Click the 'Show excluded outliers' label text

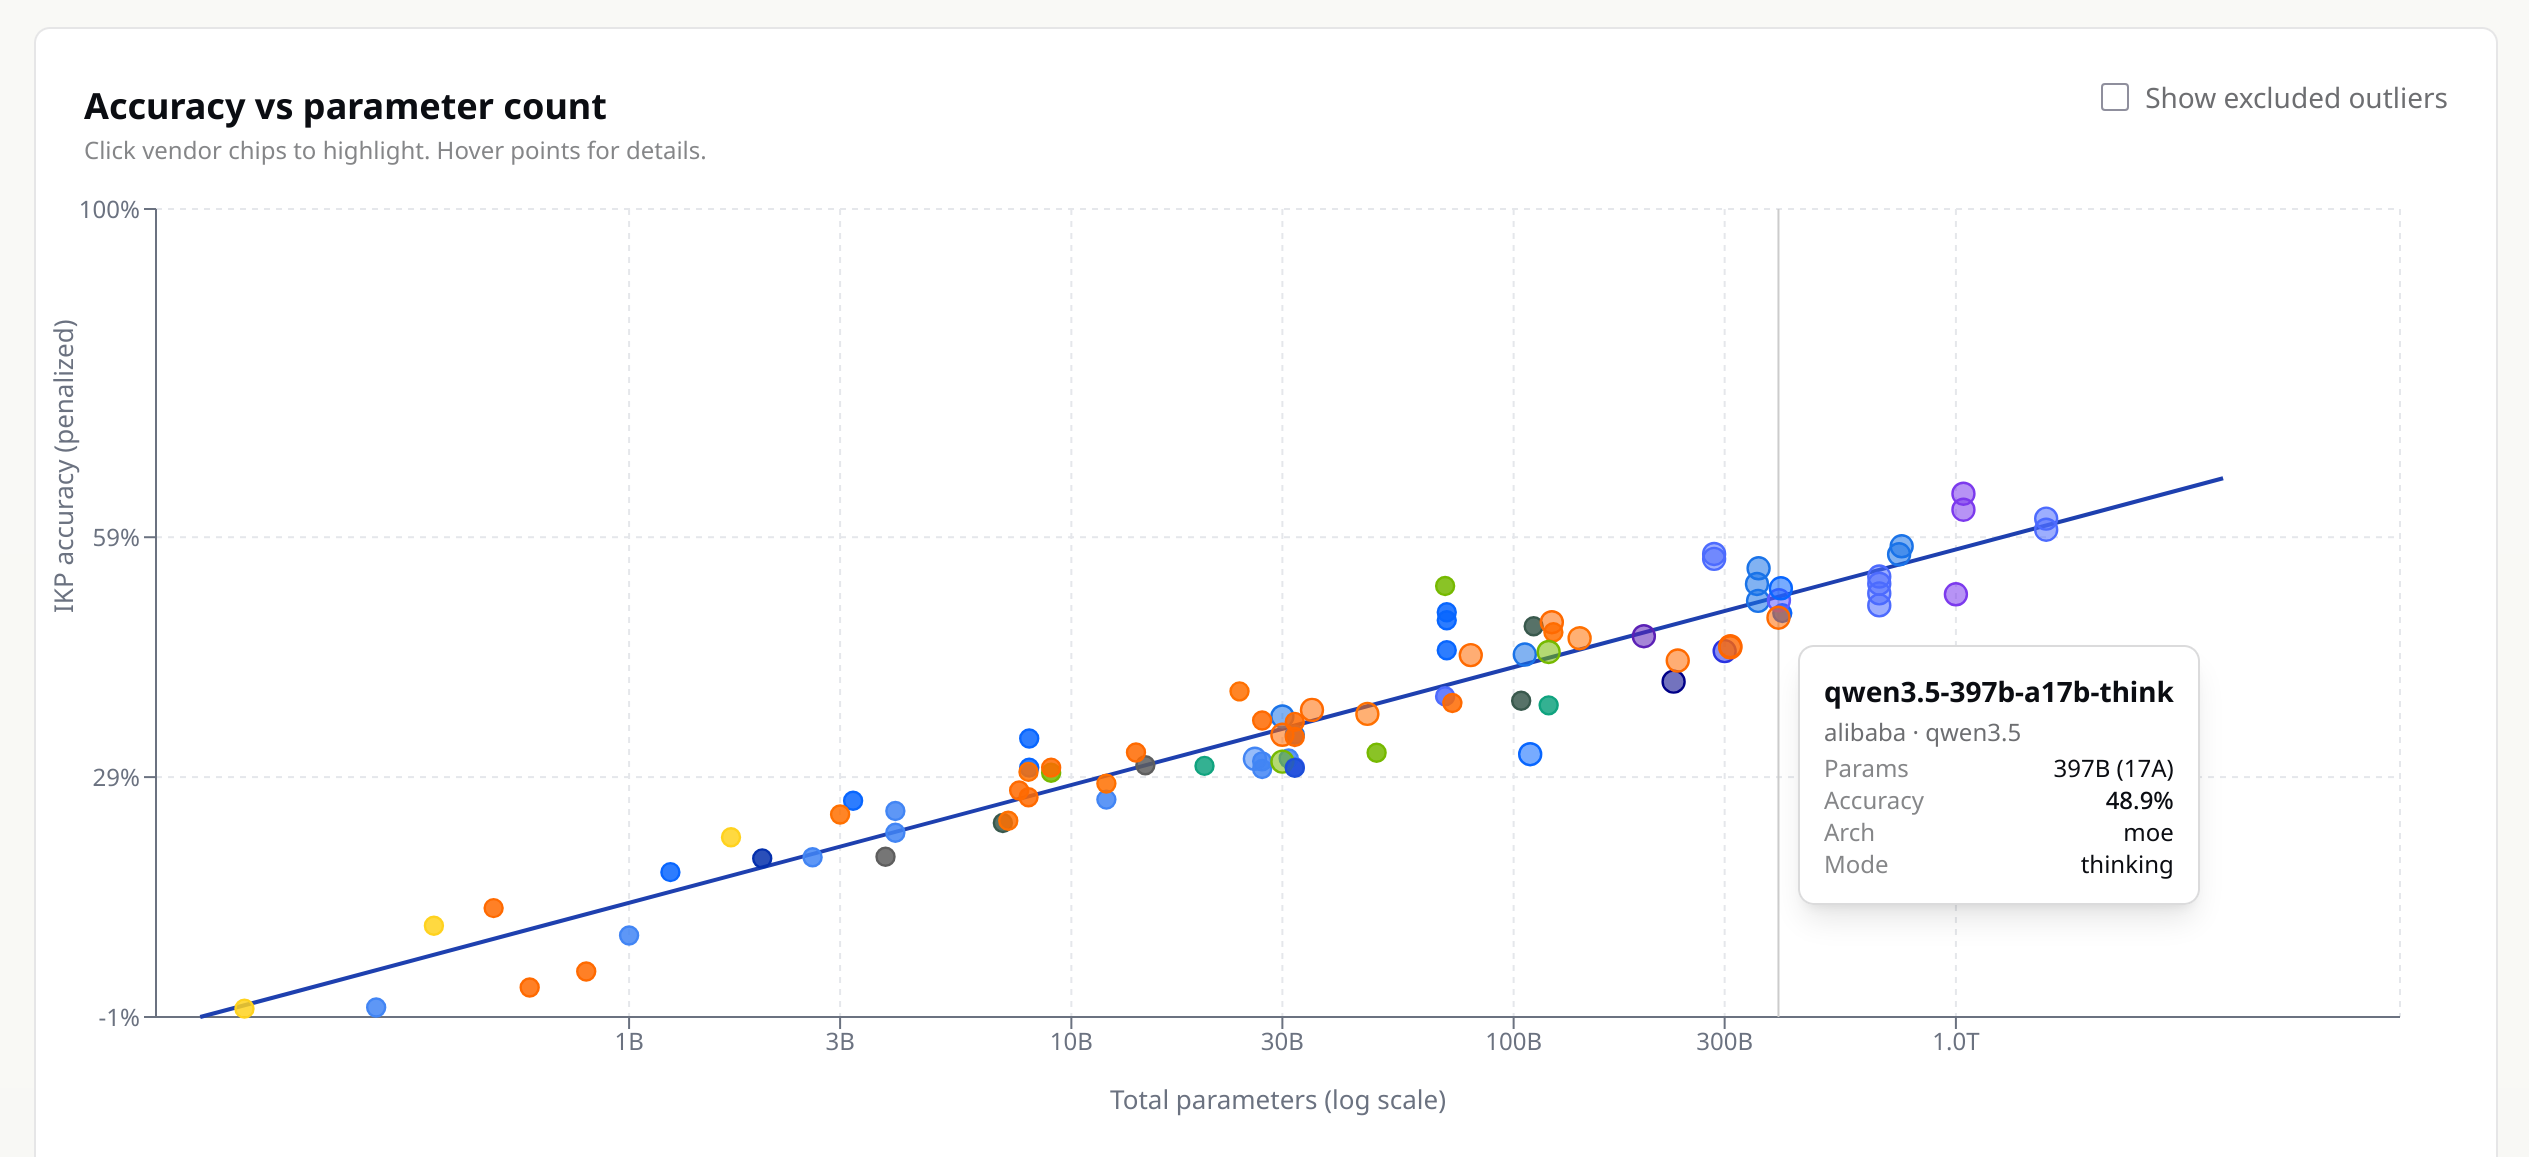(x=2295, y=98)
